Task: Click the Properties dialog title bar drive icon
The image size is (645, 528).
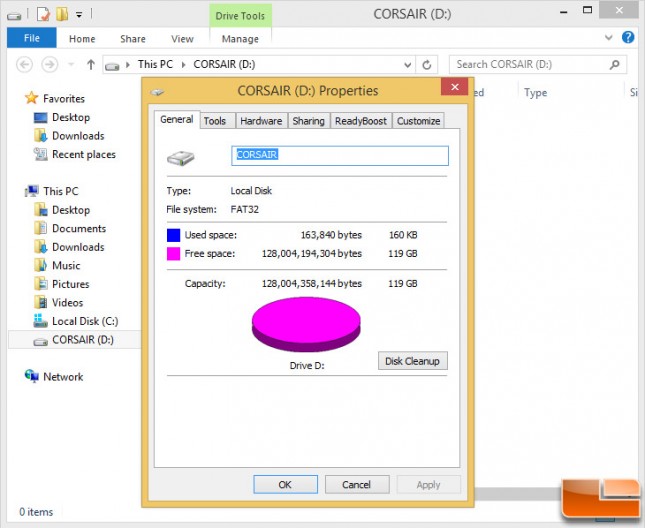Action: (x=158, y=92)
